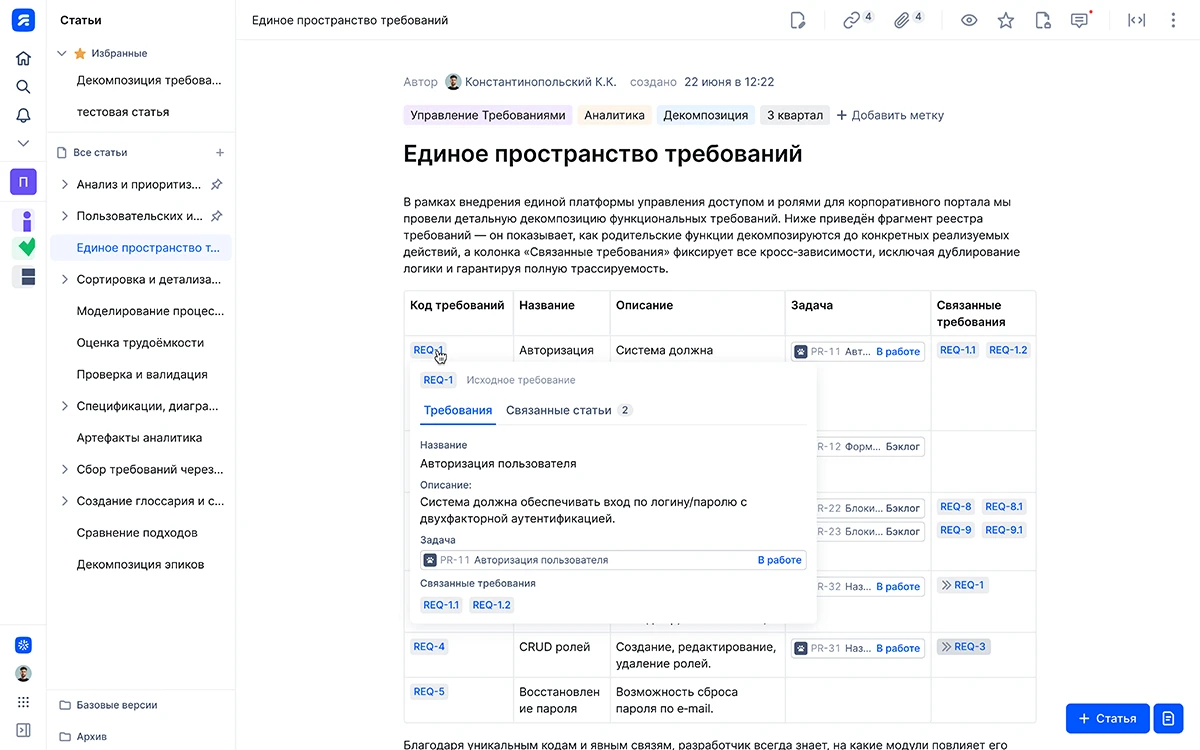
Task: Edit the article using the pencil page icon
Action: click(797, 20)
